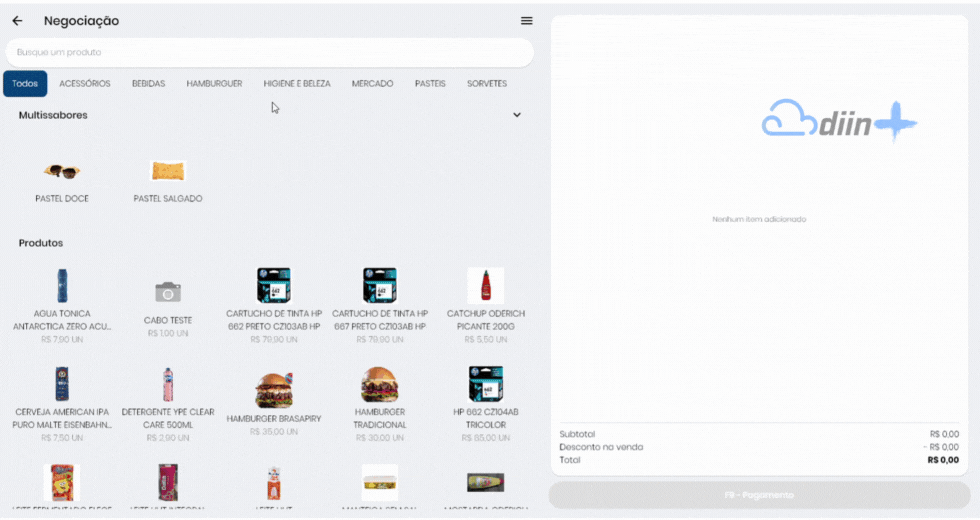Choose Hamburger Tradicional product
This screenshot has height=520, width=980.
pos(380,385)
